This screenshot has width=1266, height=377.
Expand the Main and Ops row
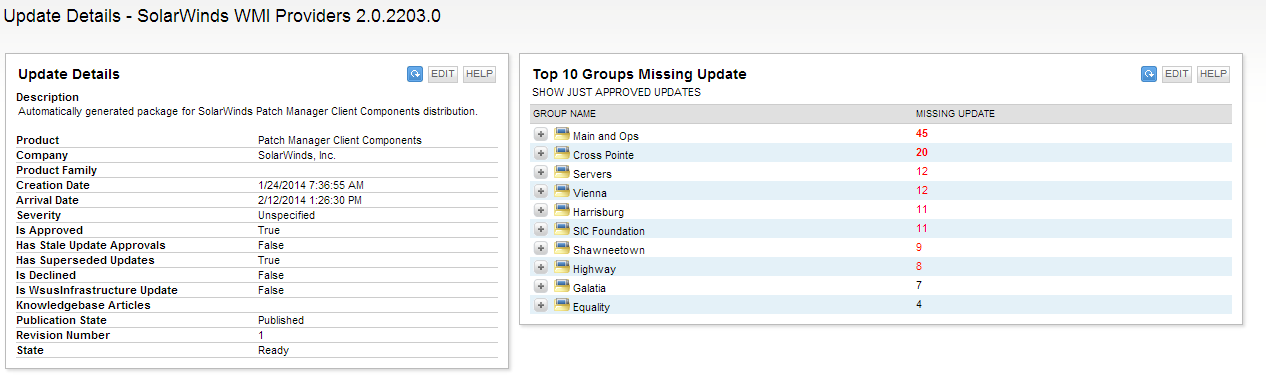tap(540, 135)
